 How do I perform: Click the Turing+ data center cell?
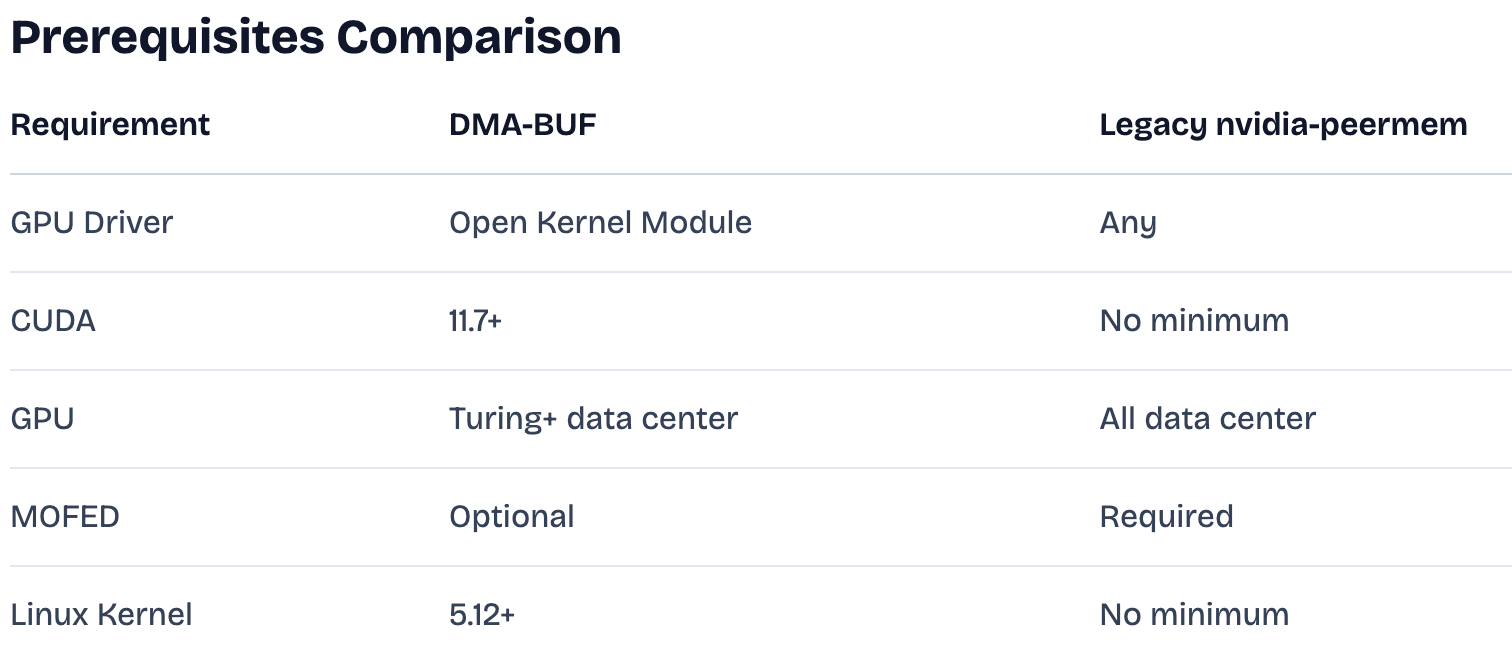593,418
